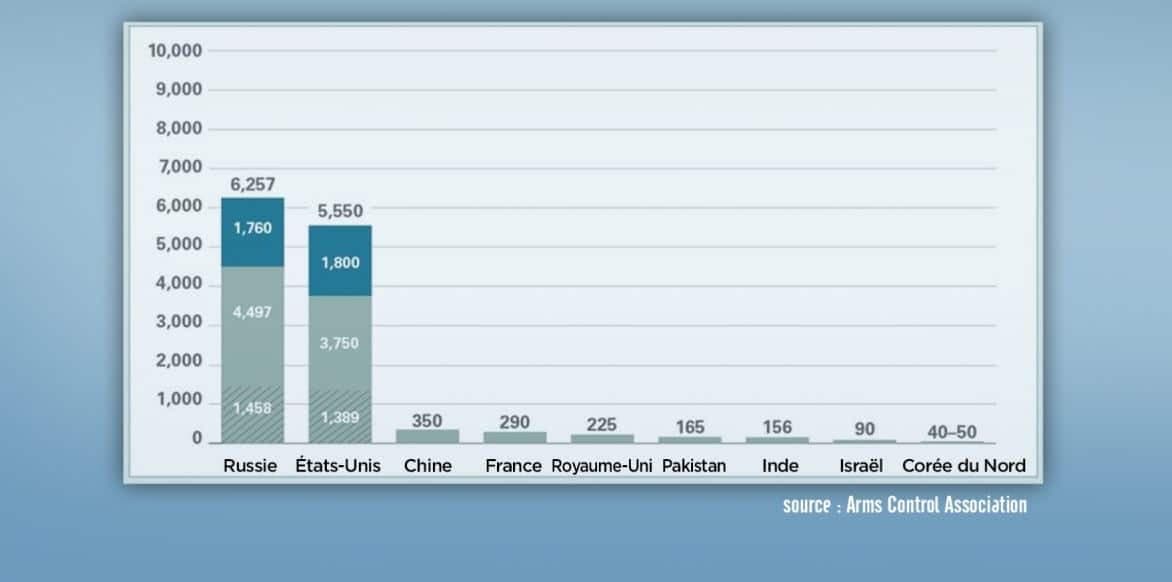This screenshot has height=582, width=1172.
Task: Click the dark blue 1,800 segment of États-Unis bar
Action: 339,262
